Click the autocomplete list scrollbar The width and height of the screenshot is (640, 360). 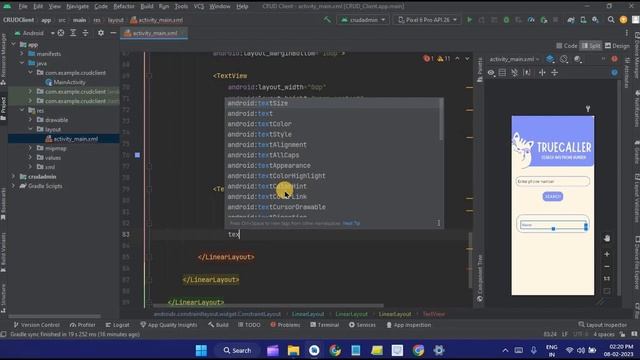[x=441, y=119]
